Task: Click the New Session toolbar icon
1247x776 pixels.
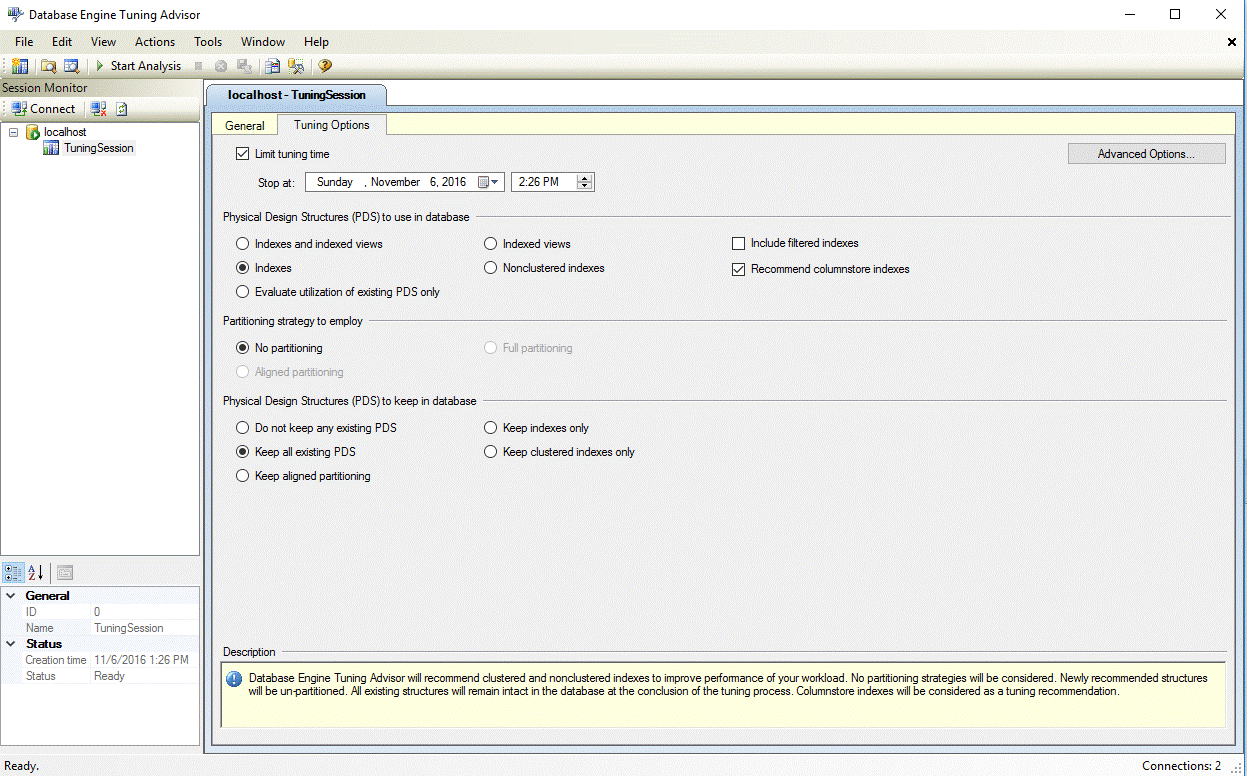Action: coord(19,66)
